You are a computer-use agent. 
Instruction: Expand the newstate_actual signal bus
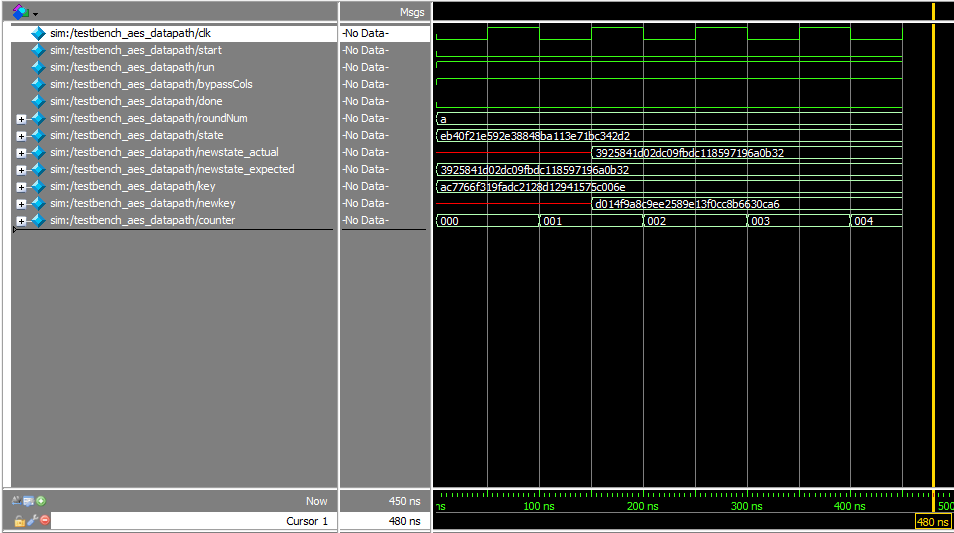point(21,153)
